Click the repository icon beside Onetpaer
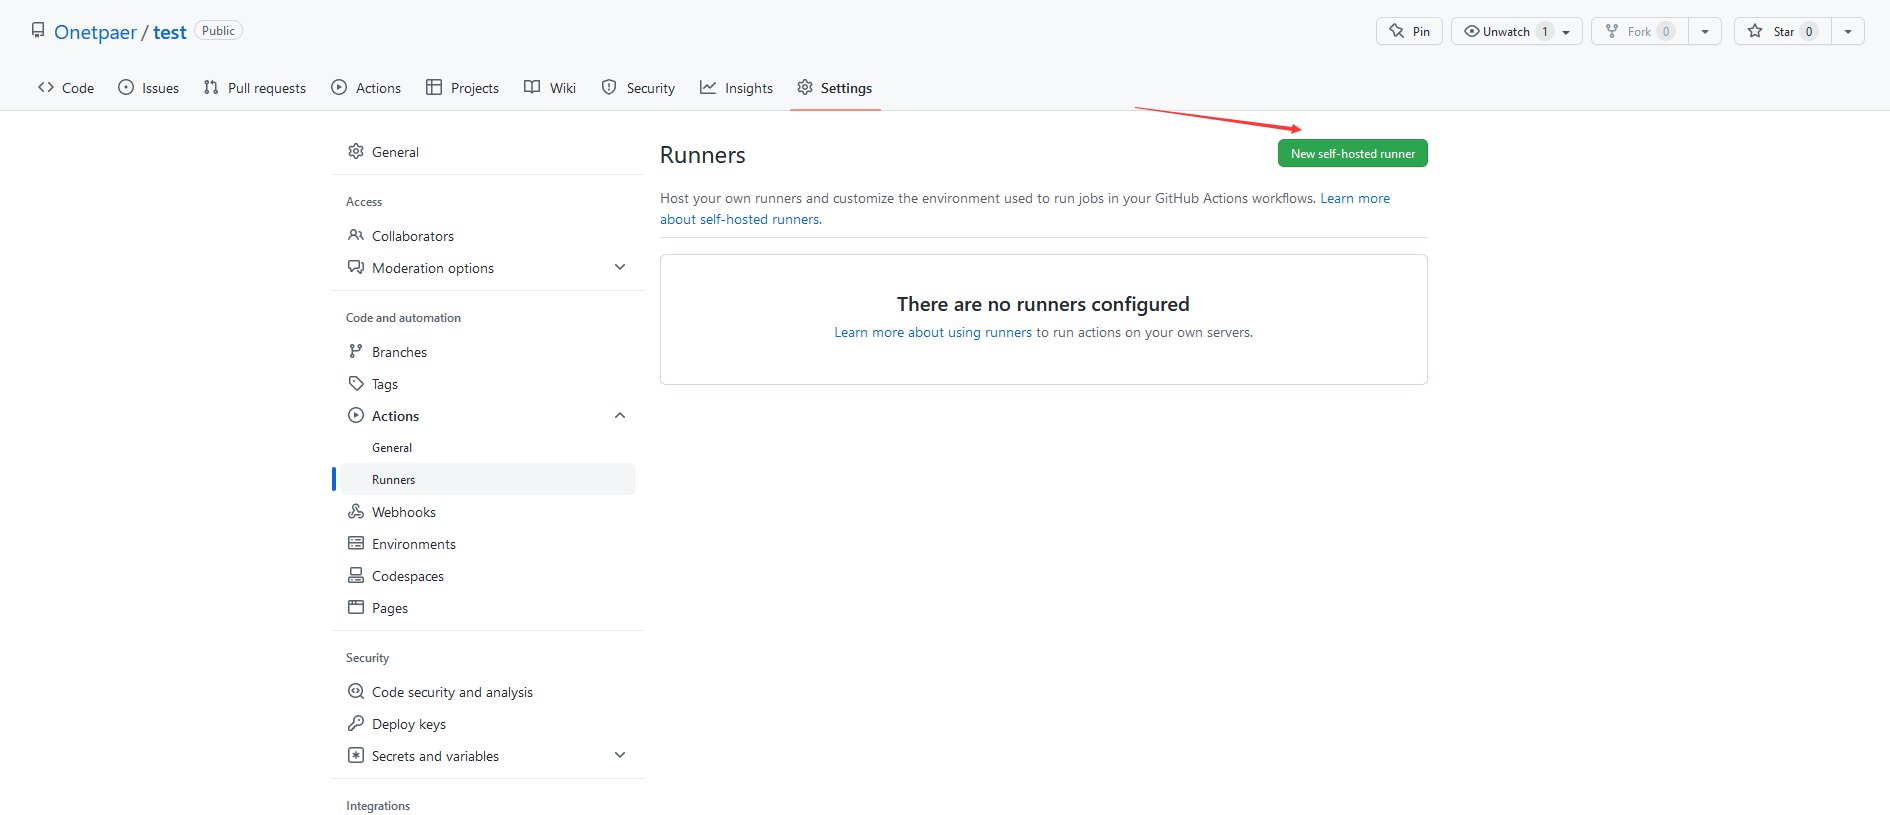Viewport: 1890px width, 815px height. 38,30
